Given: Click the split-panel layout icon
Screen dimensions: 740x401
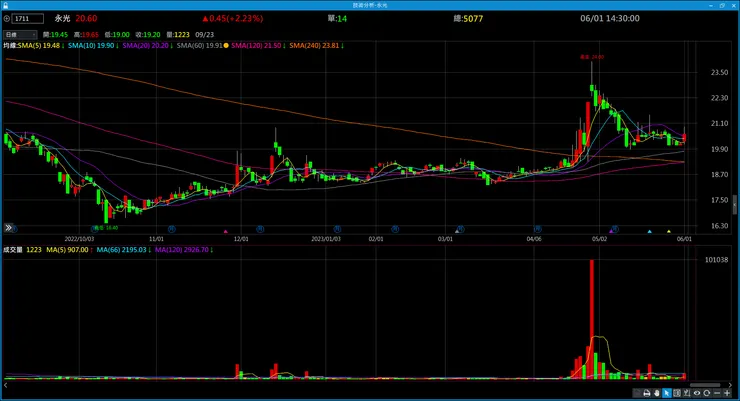Looking at the screenshot, I should click(x=677, y=393).
